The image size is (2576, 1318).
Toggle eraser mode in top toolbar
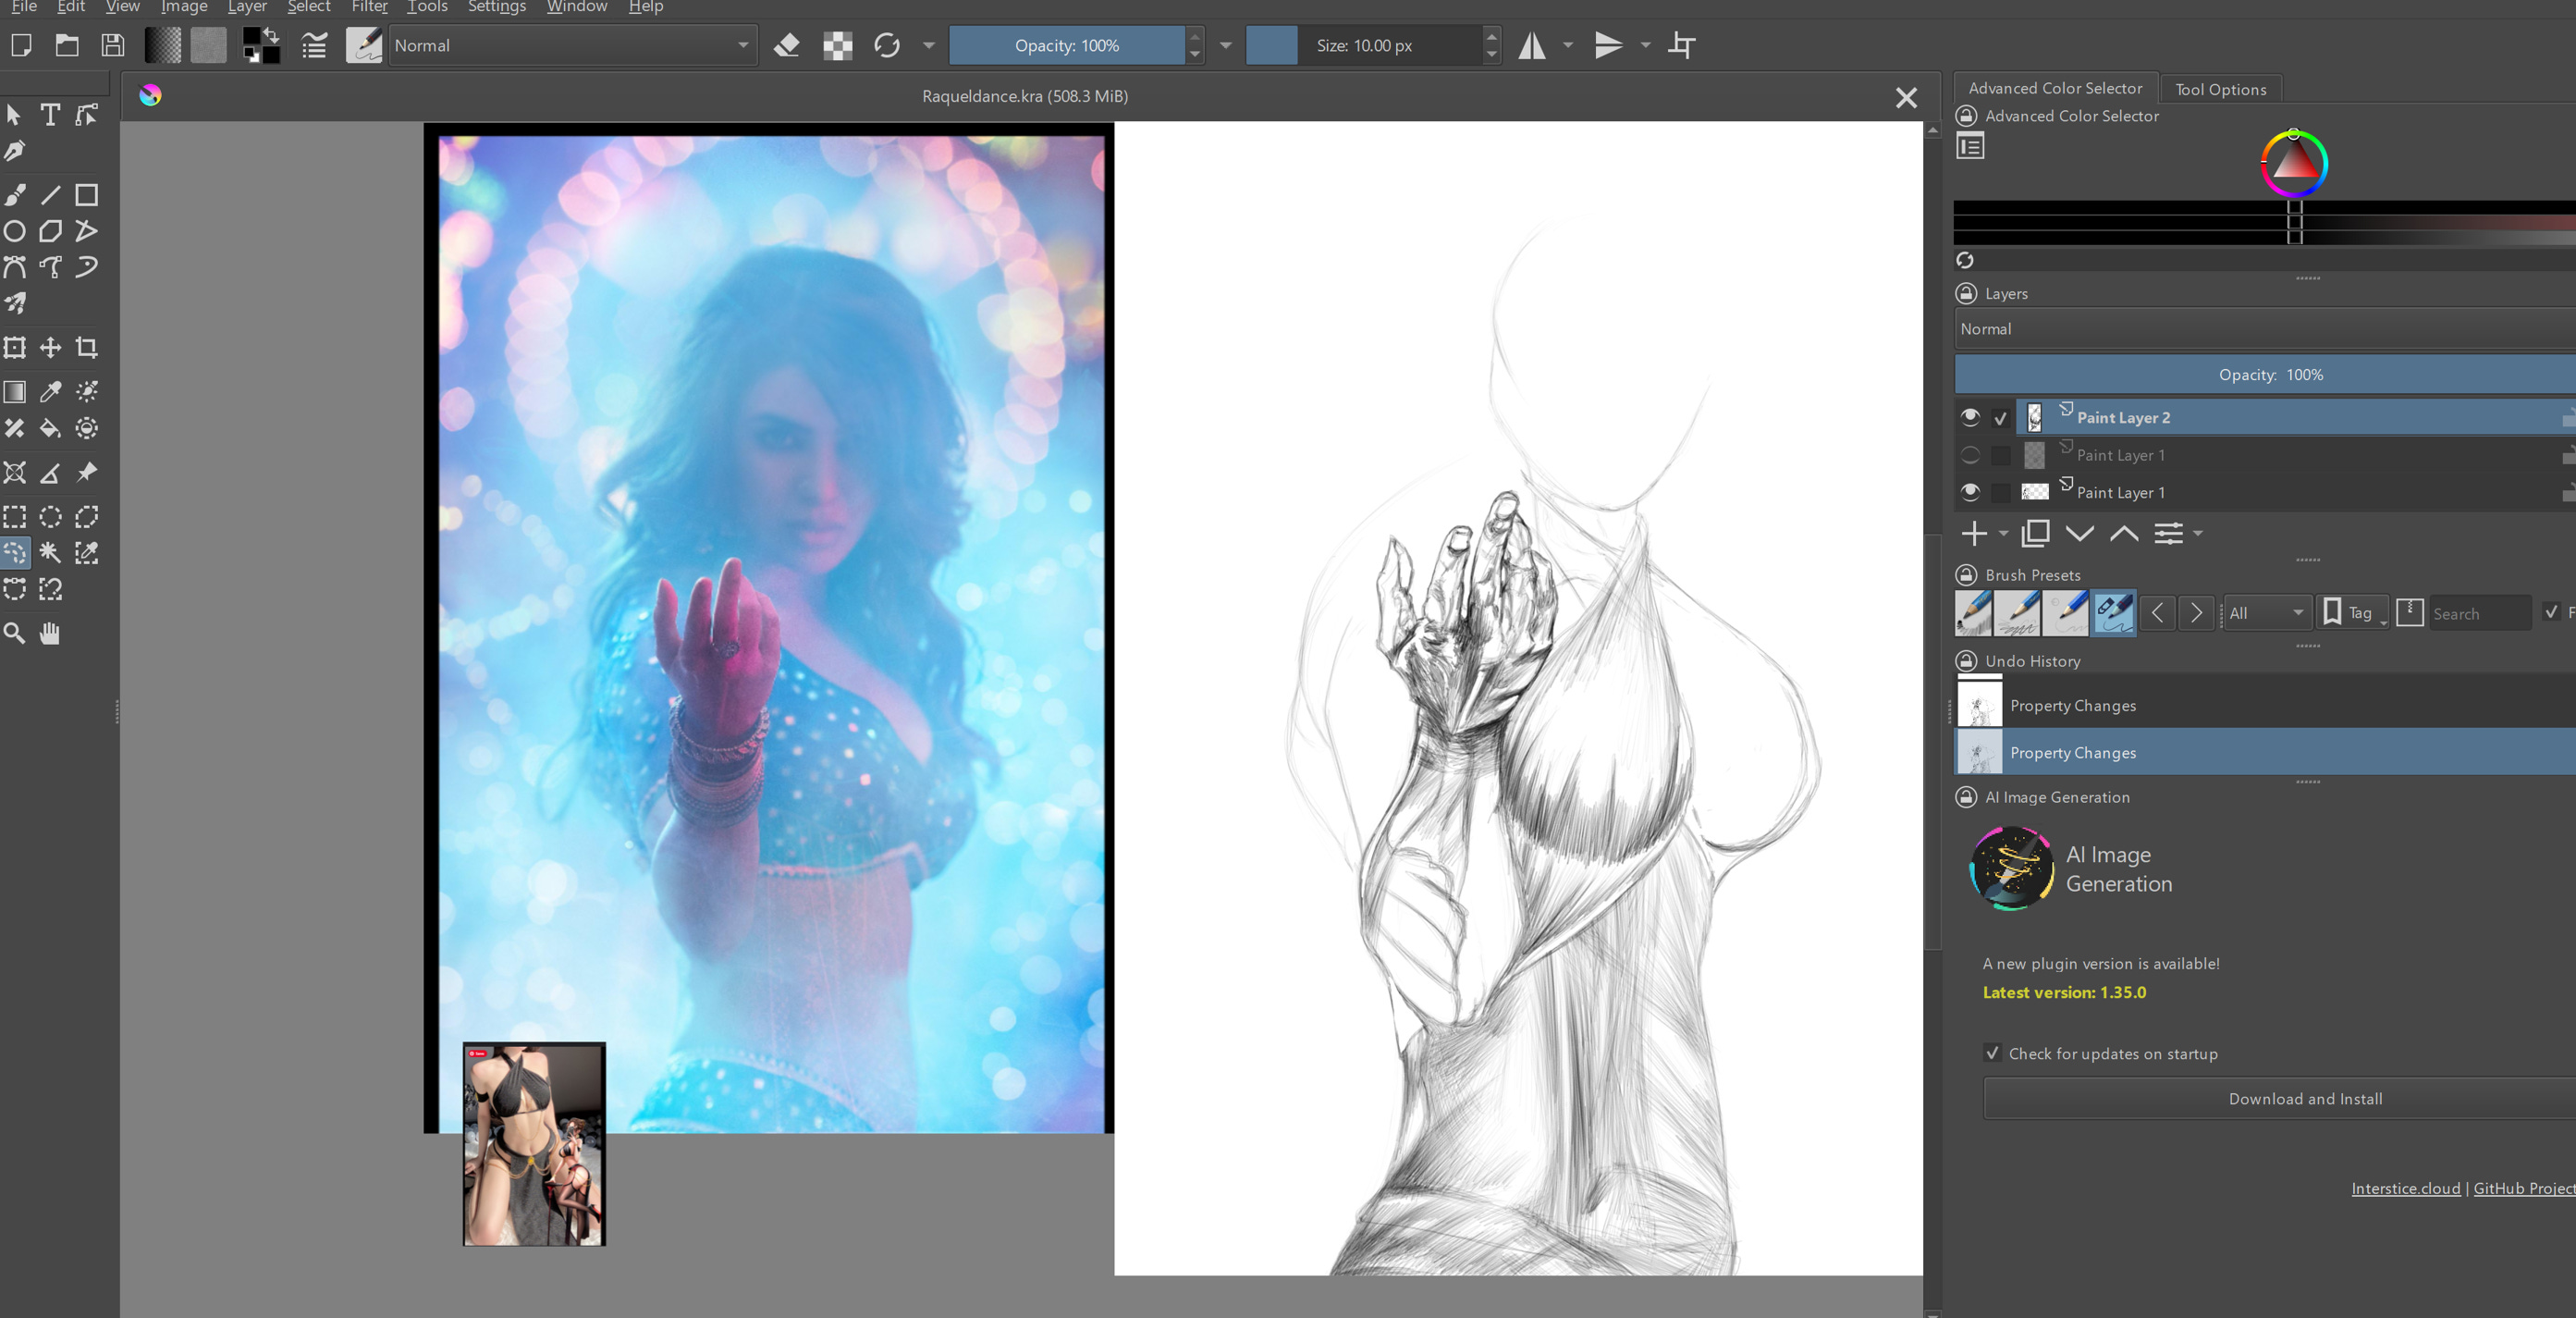[787, 46]
